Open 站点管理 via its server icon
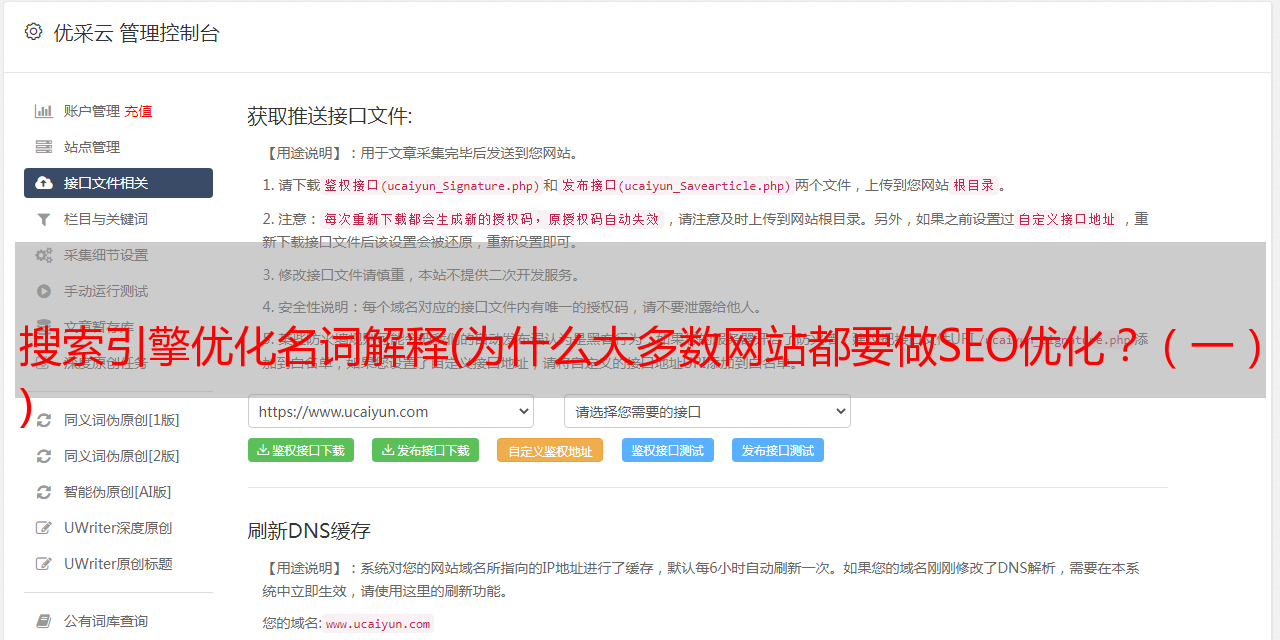This screenshot has height=640, width=1280. coord(44,147)
